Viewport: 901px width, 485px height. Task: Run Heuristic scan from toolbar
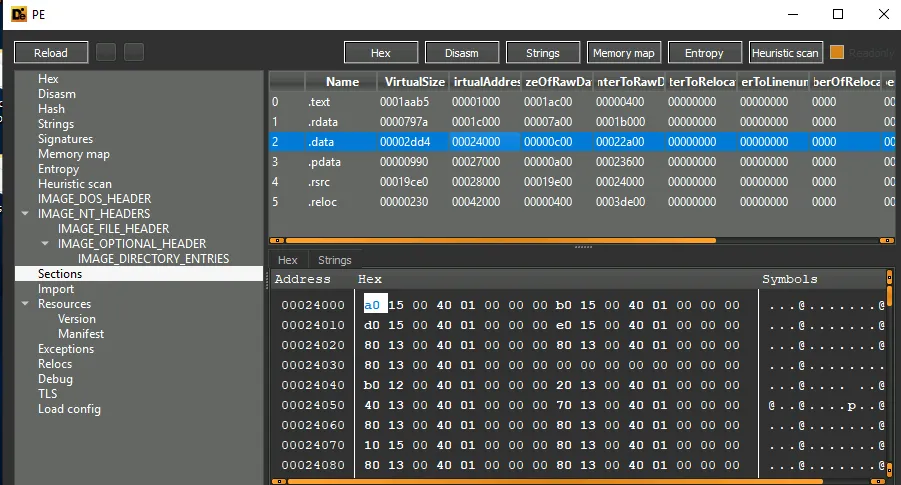click(785, 53)
